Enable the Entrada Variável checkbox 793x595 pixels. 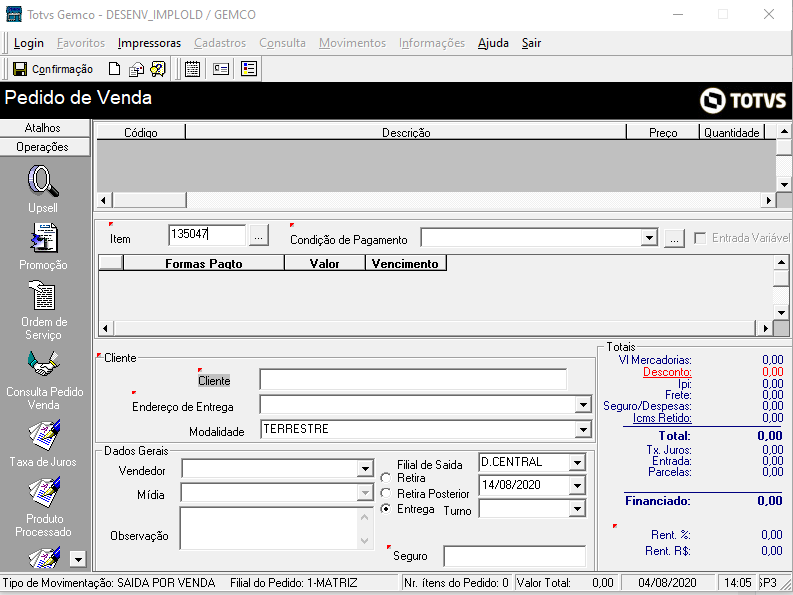coord(700,238)
